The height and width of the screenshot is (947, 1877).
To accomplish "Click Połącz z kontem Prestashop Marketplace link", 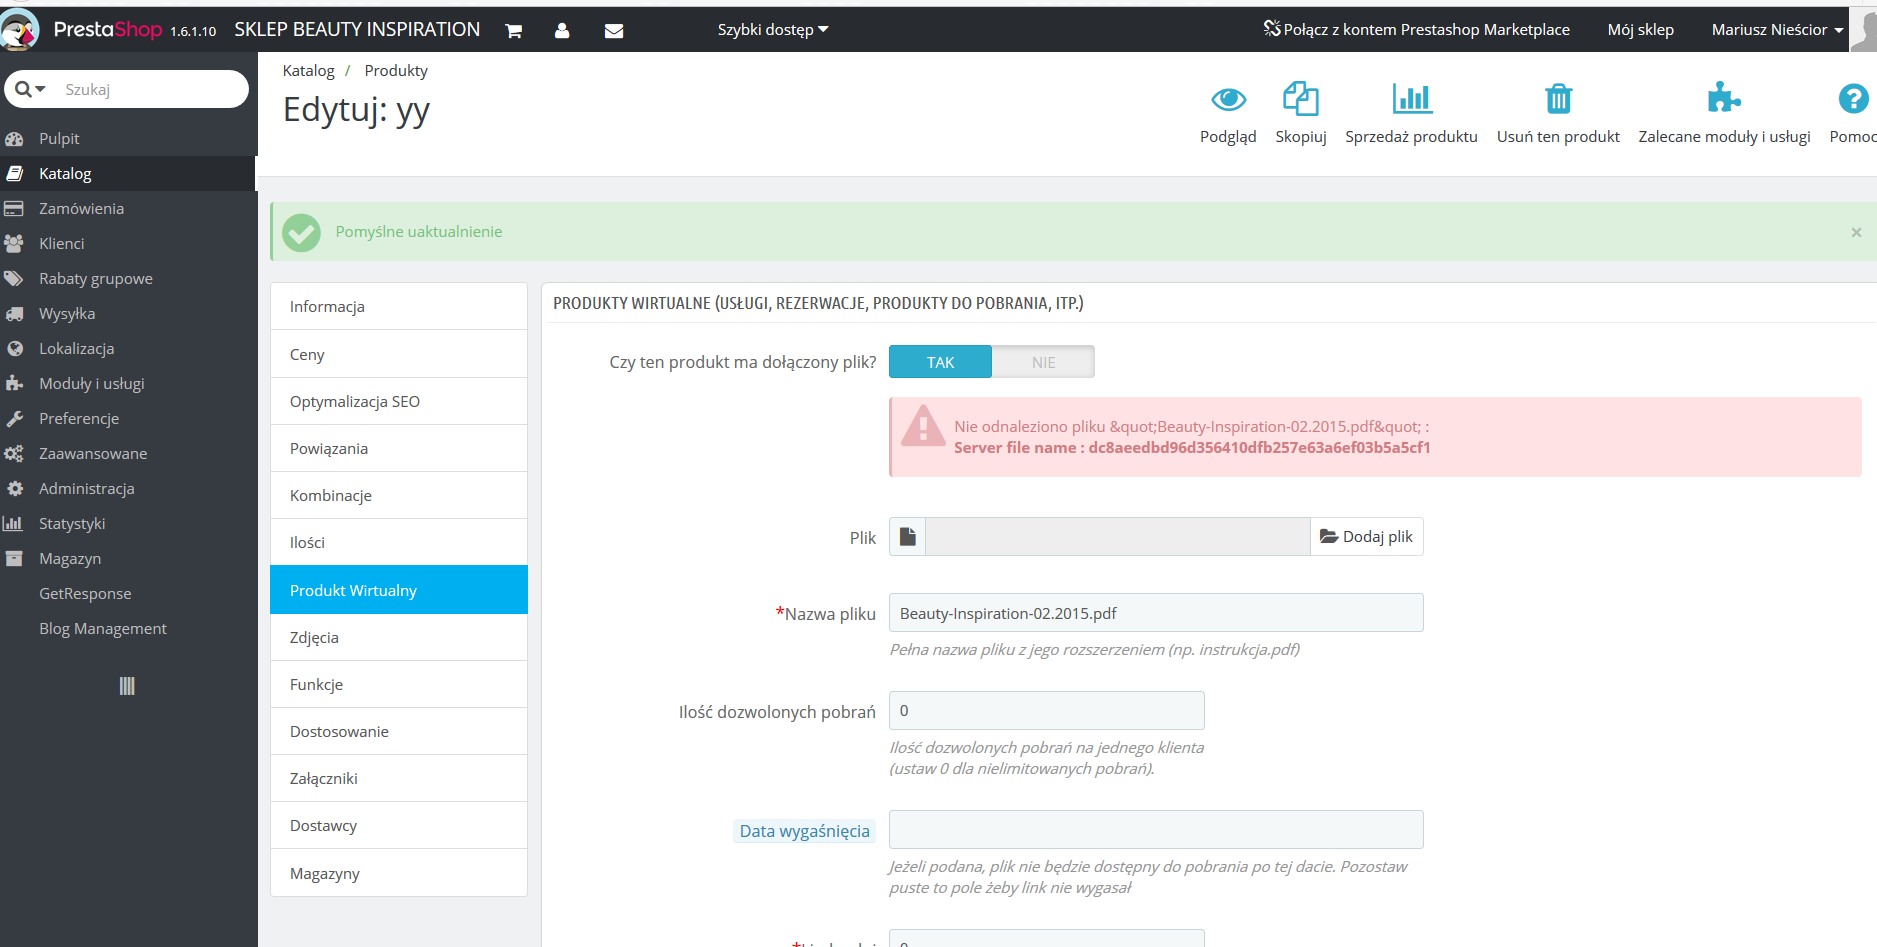I will click(1416, 30).
